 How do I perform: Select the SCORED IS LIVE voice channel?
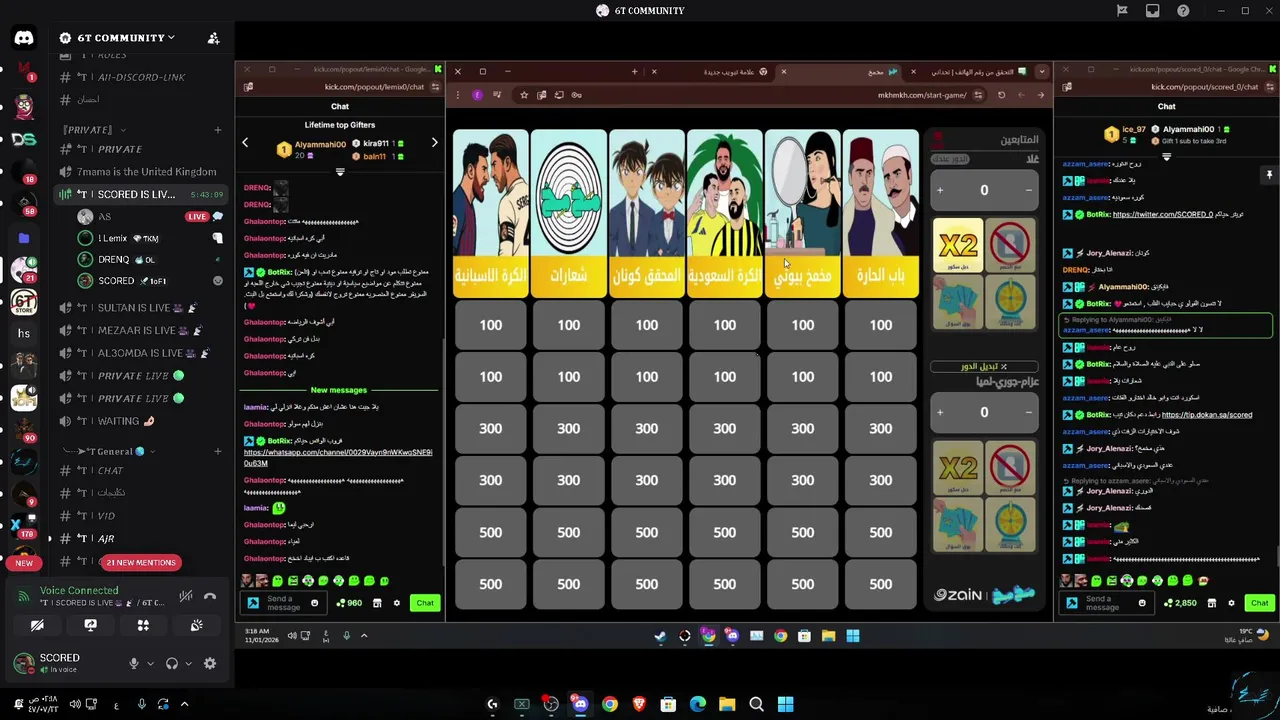[x=141, y=194]
